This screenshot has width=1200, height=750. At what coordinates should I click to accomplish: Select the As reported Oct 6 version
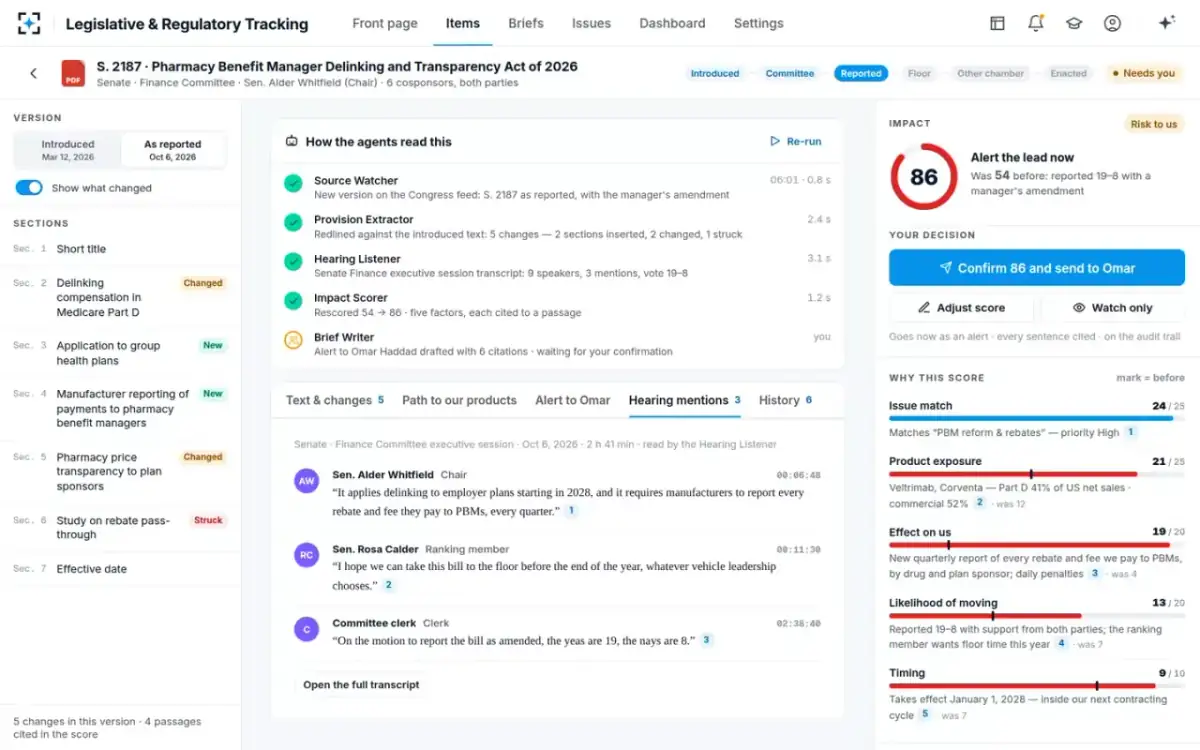tap(173, 150)
